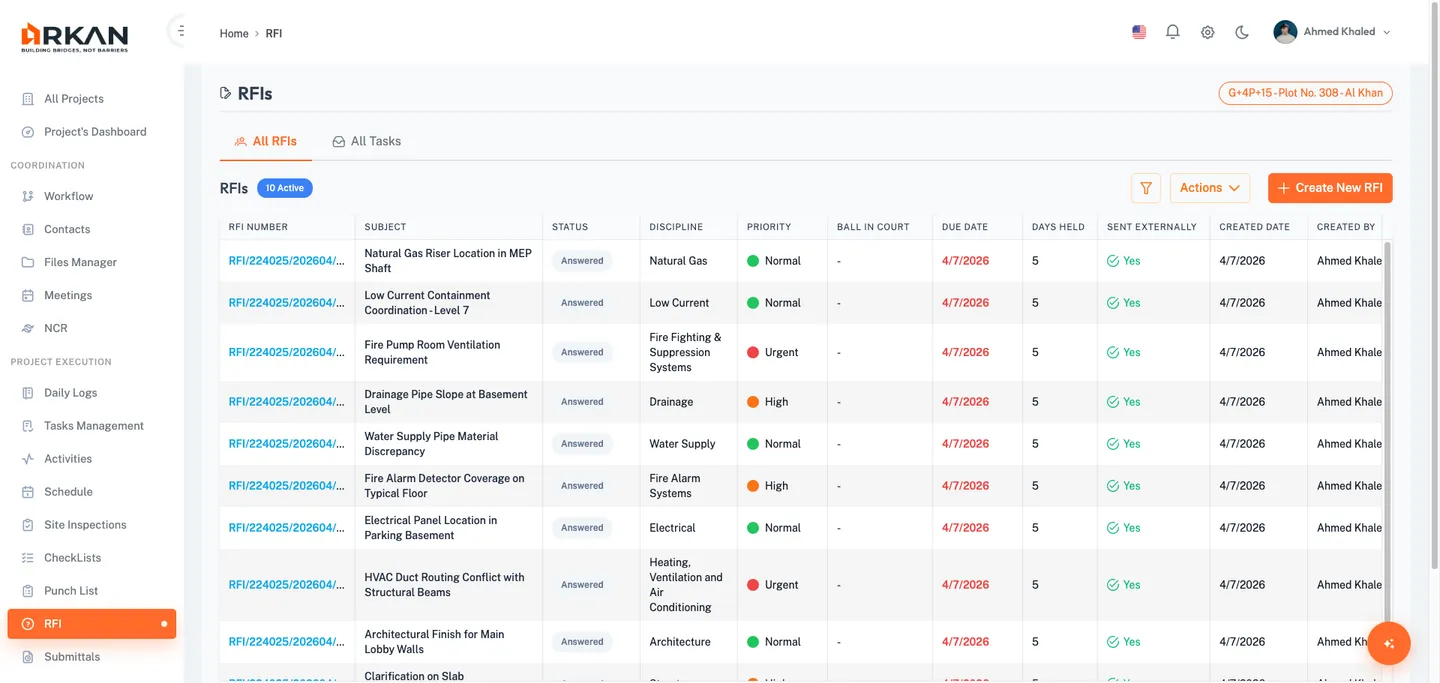The width and height of the screenshot is (1440, 683).
Task: Toggle dark mode with the moon icon
Action: tap(1241, 31)
